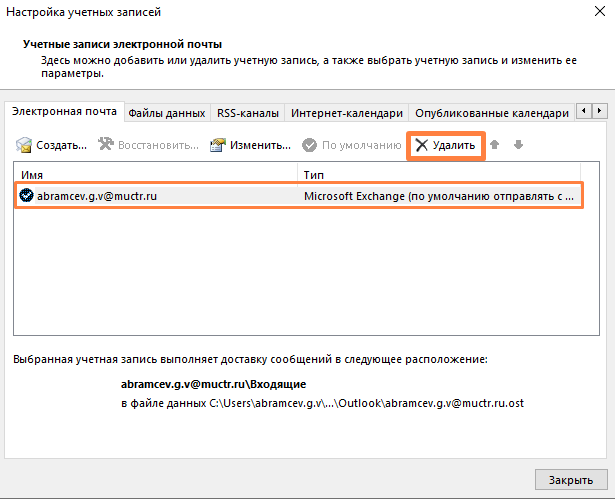Go to the Интернет-календари tab
This screenshot has width=615, height=499.
click(346, 113)
